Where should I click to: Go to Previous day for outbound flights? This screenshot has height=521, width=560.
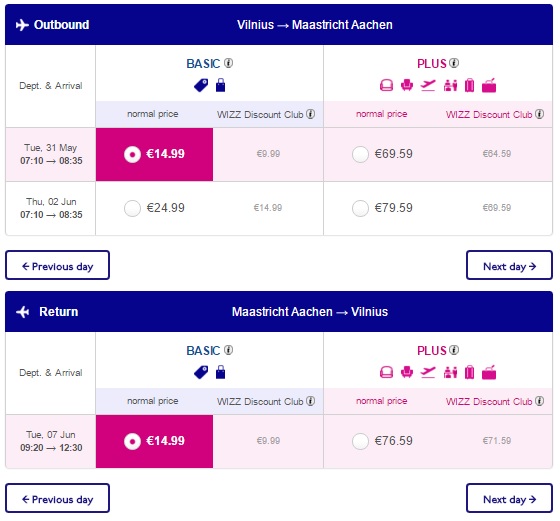point(58,265)
